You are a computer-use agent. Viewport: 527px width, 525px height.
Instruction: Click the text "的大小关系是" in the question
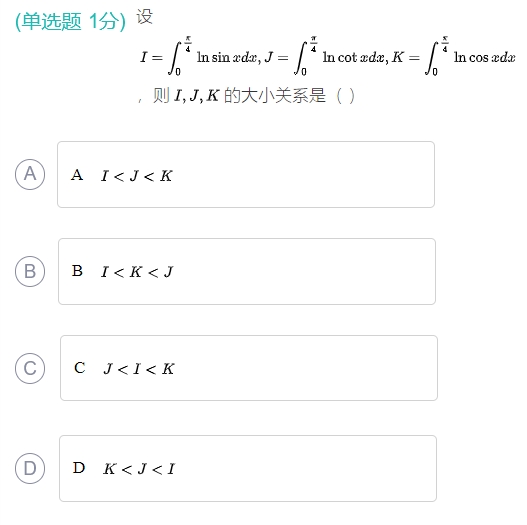(275, 95)
